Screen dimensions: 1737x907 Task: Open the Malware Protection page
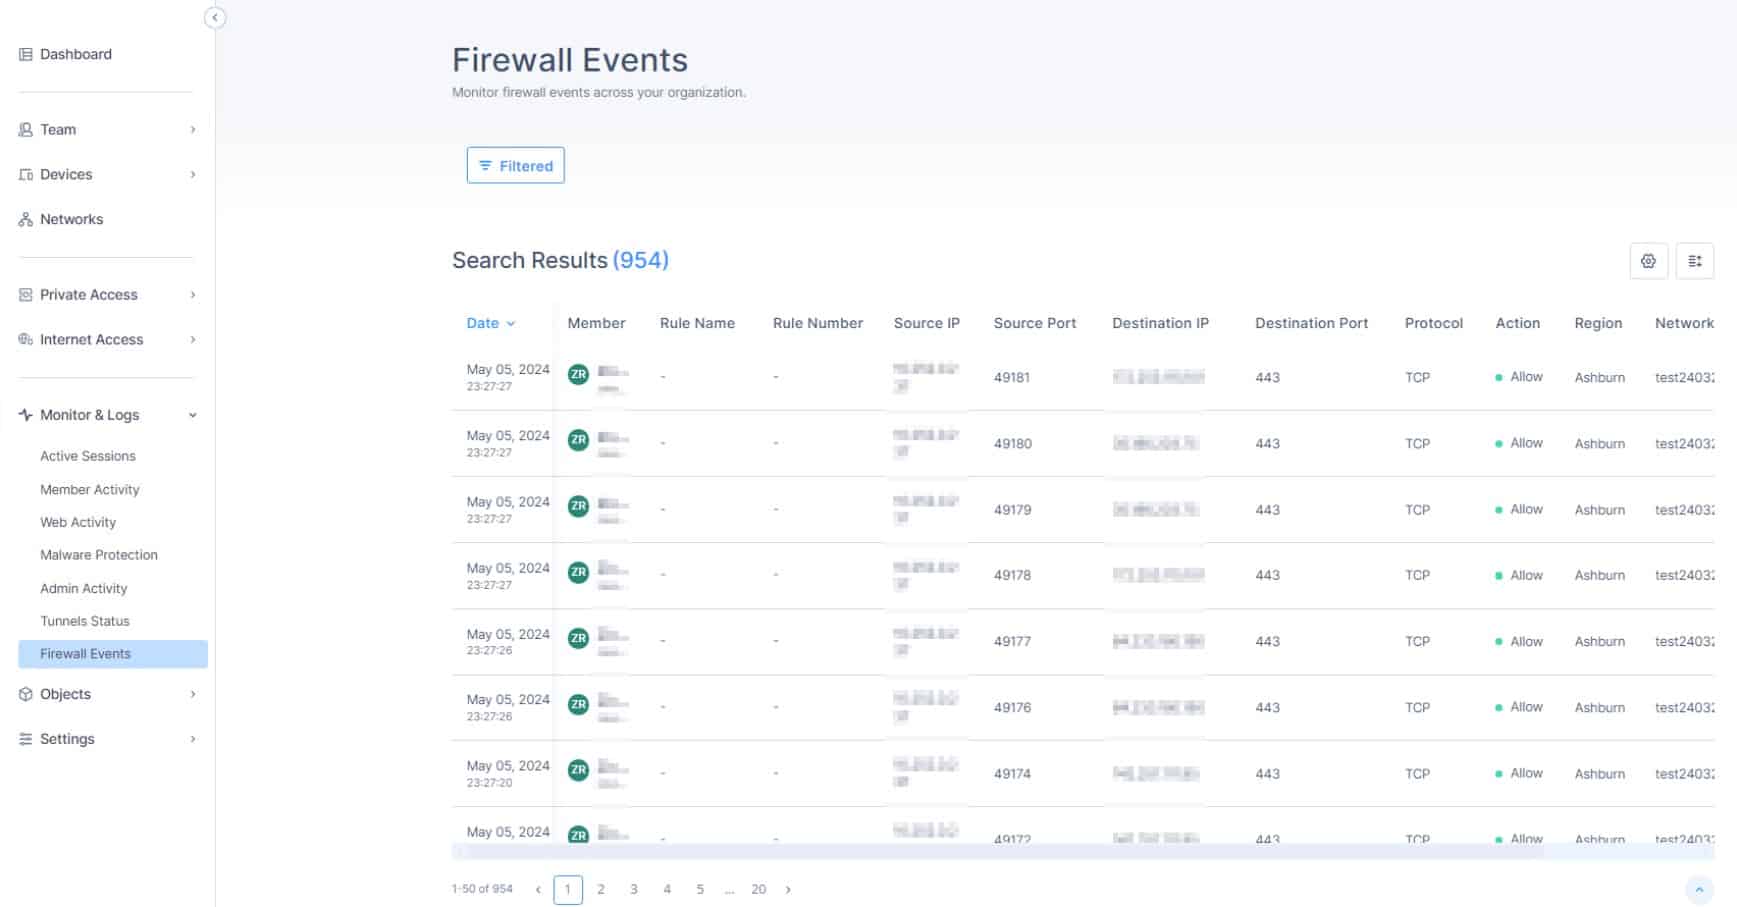coord(98,554)
